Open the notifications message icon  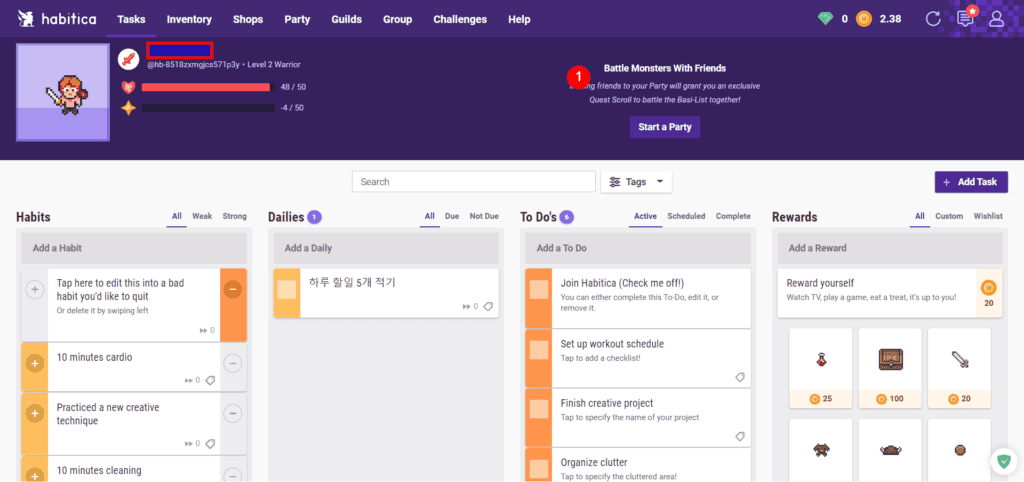[x=965, y=18]
